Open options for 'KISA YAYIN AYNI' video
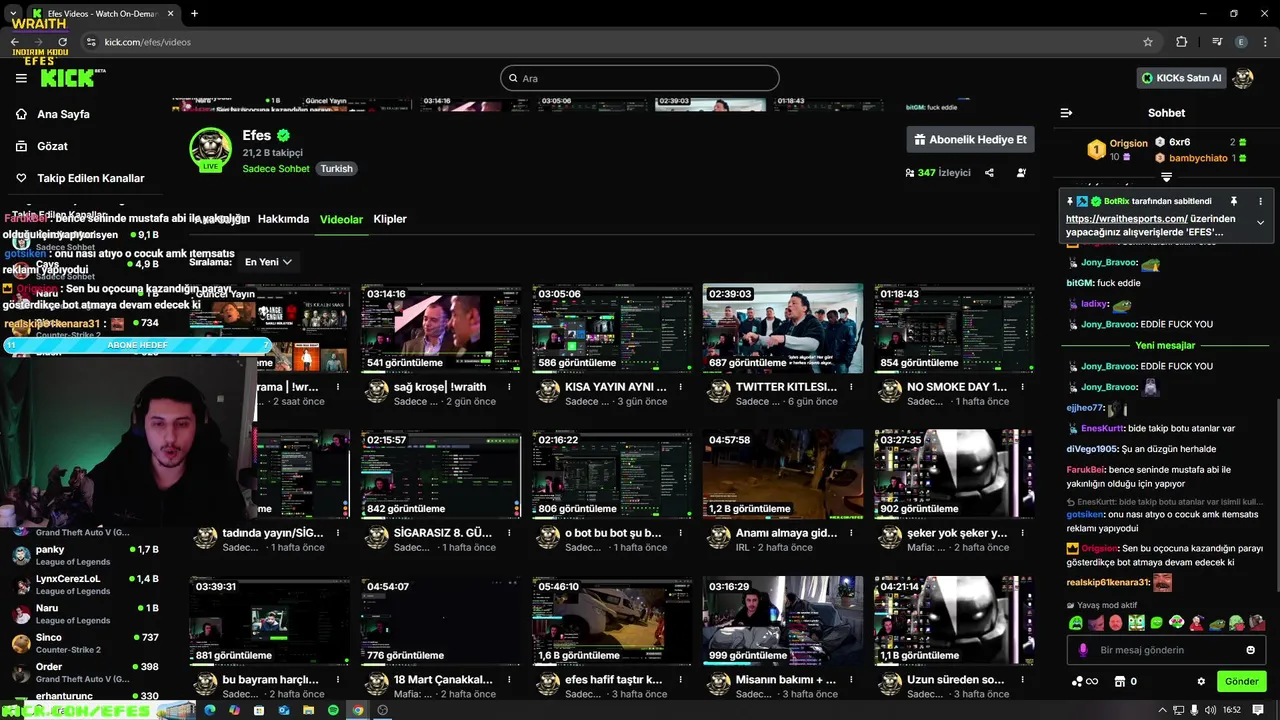The height and width of the screenshot is (720, 1280). (681, 387)
